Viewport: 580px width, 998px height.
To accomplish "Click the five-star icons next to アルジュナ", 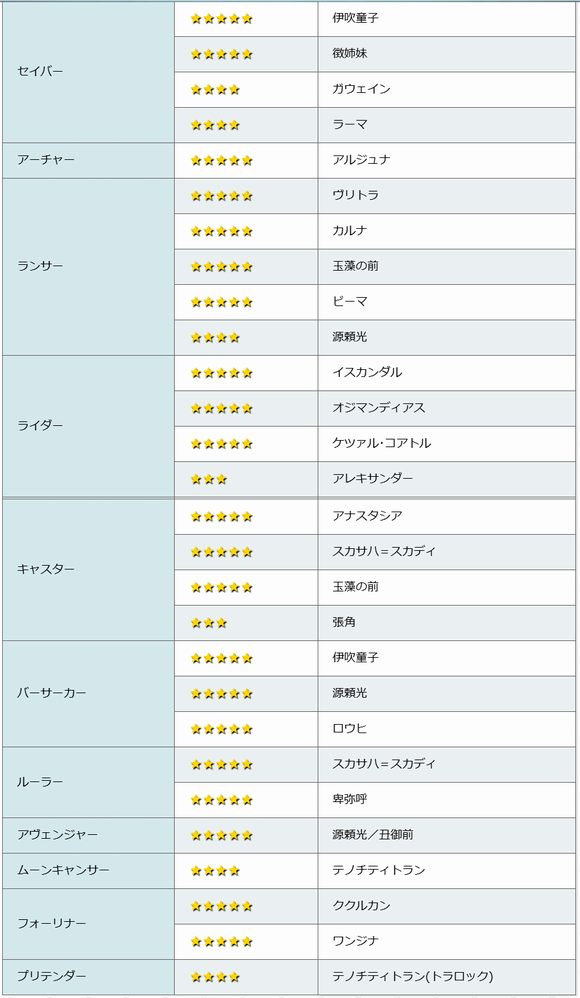I will coord(222,160).
